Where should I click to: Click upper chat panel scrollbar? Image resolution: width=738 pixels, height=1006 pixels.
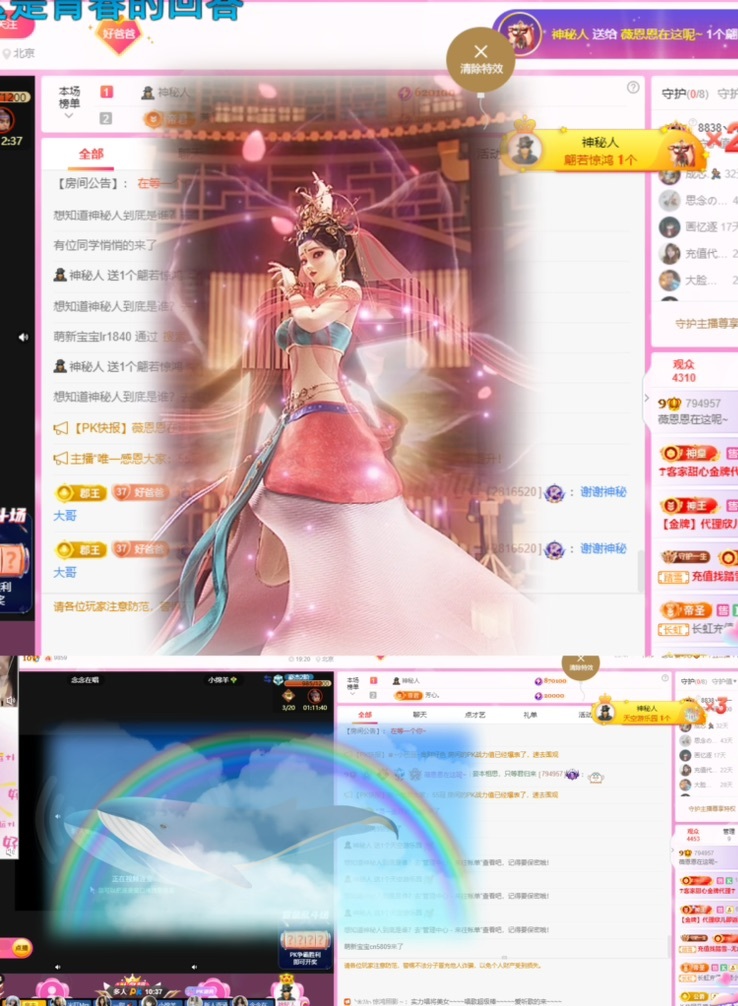click(640, 571)
